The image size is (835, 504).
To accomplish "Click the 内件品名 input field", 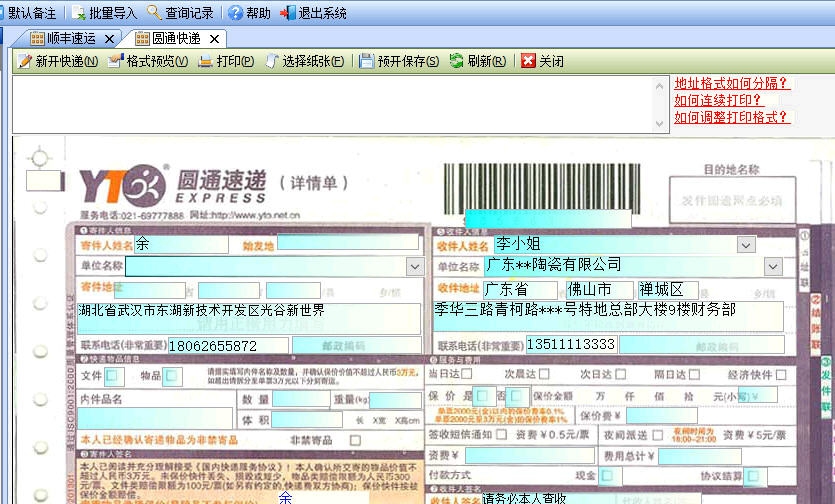I will click(155, 418).
